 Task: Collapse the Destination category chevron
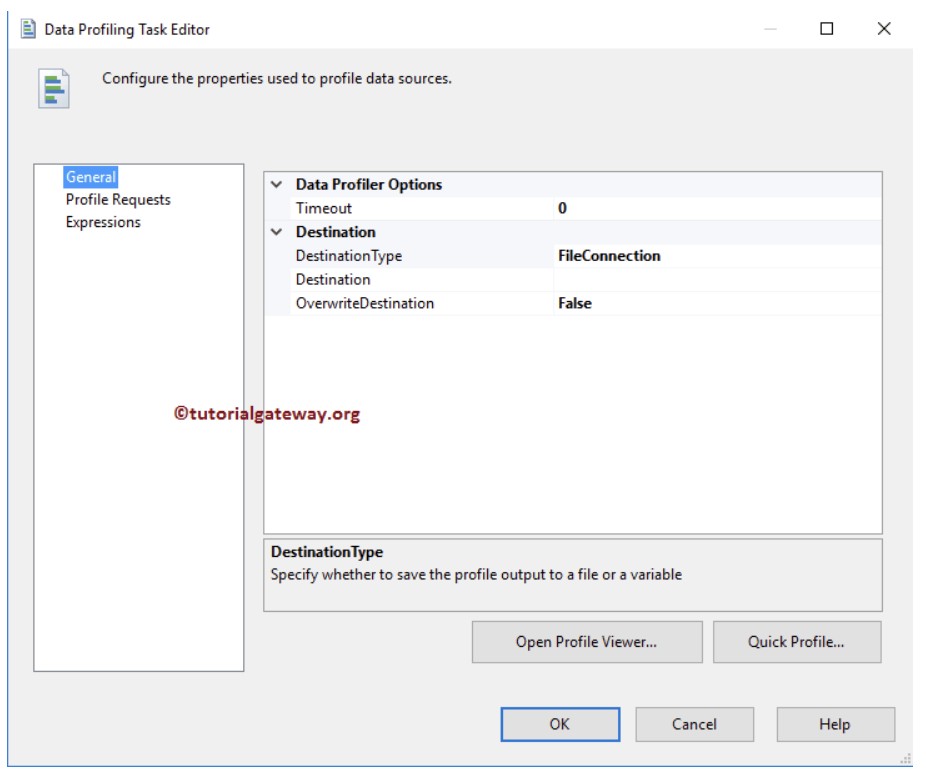pos(276,231)
